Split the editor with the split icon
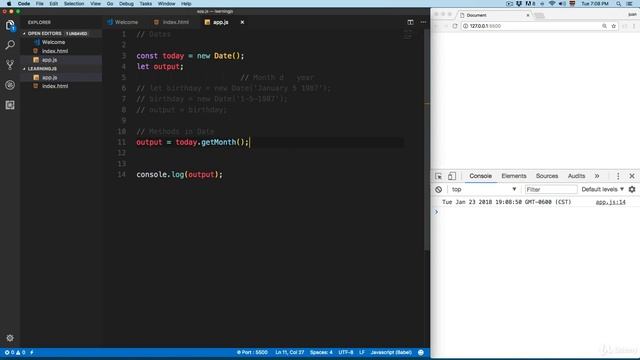 [410, 22]
